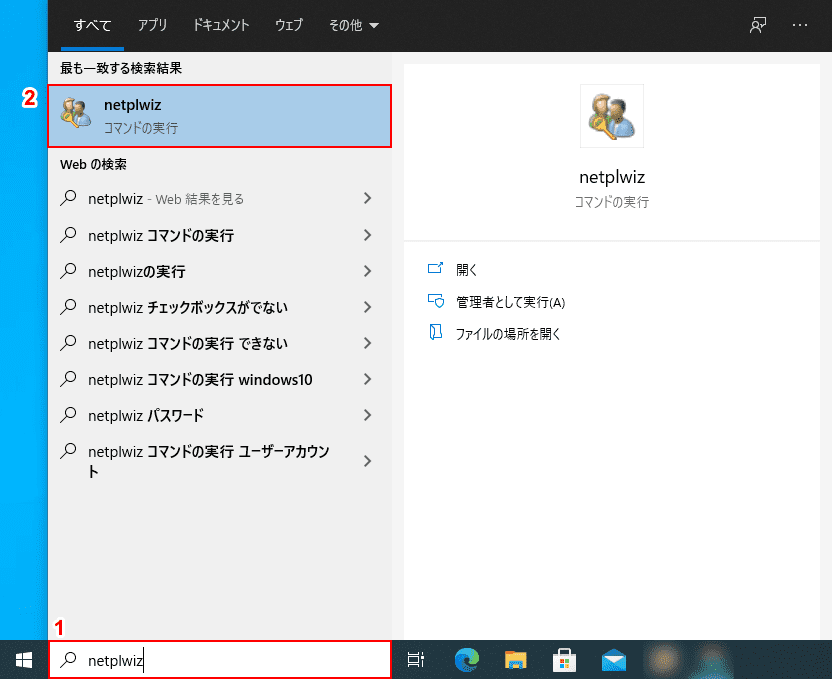The width and height of the screenshot is (832, 679).
Task: Select 'netplwiz パスワード' suggestion
Action: tap(220, 415)
